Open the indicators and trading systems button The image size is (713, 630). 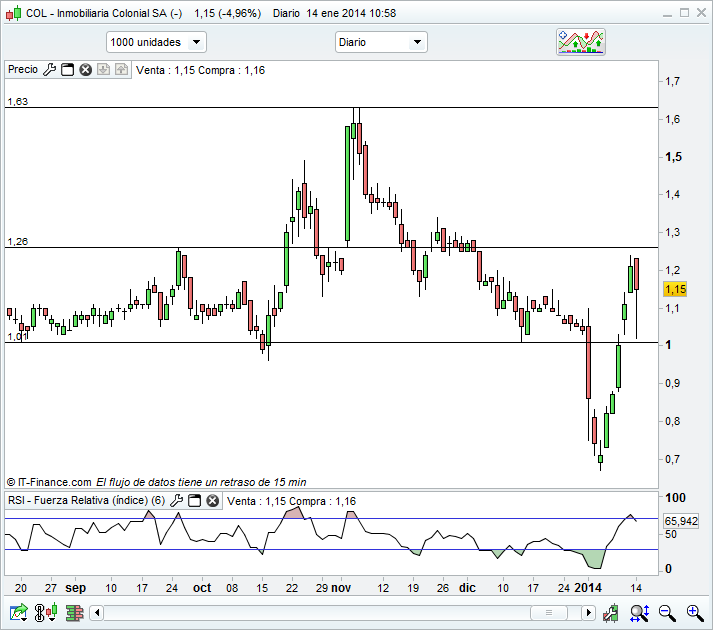click(x=581, y=42)
